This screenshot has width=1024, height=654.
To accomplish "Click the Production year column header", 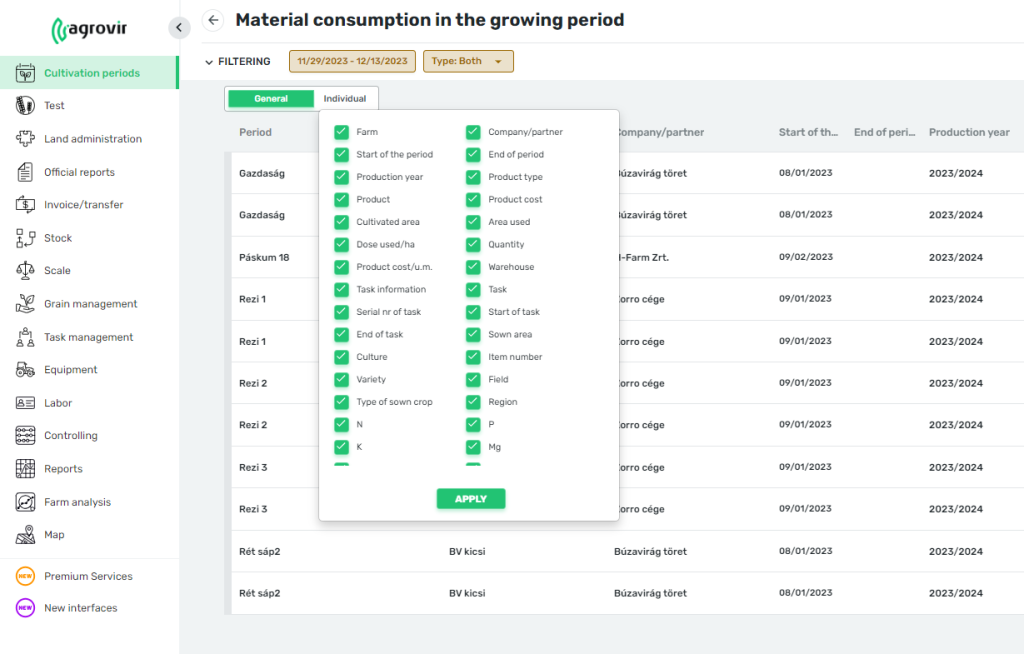I will [x=969, y=132].
